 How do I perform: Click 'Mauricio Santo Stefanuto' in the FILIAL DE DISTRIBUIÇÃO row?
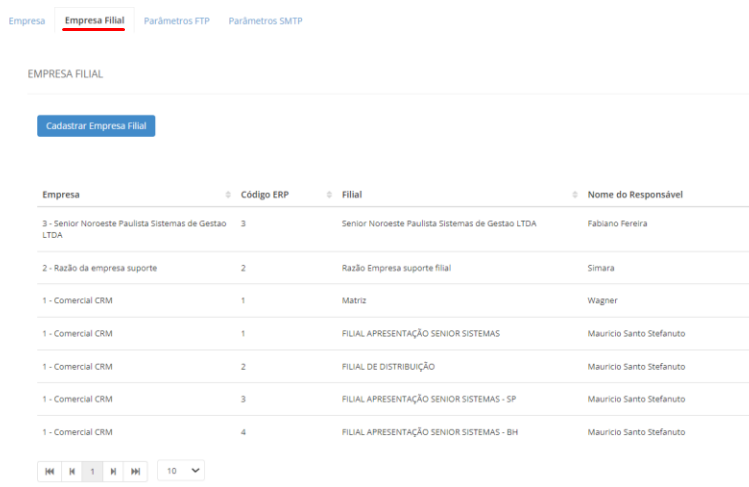pyautogui.click(x=636, y=367)
